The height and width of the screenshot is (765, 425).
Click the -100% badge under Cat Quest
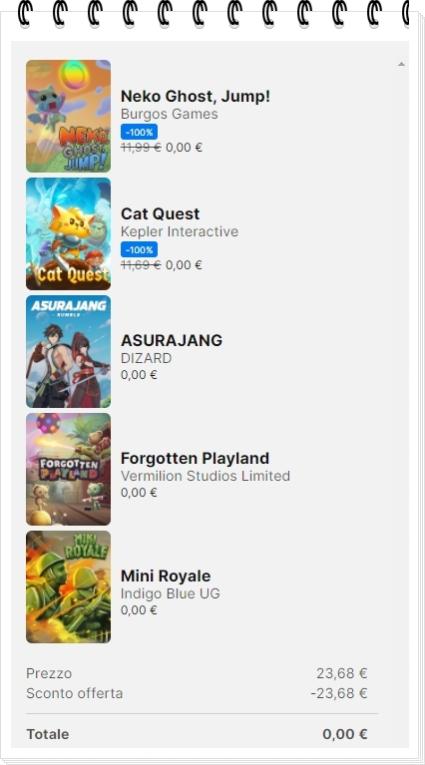tap(139, 249)
